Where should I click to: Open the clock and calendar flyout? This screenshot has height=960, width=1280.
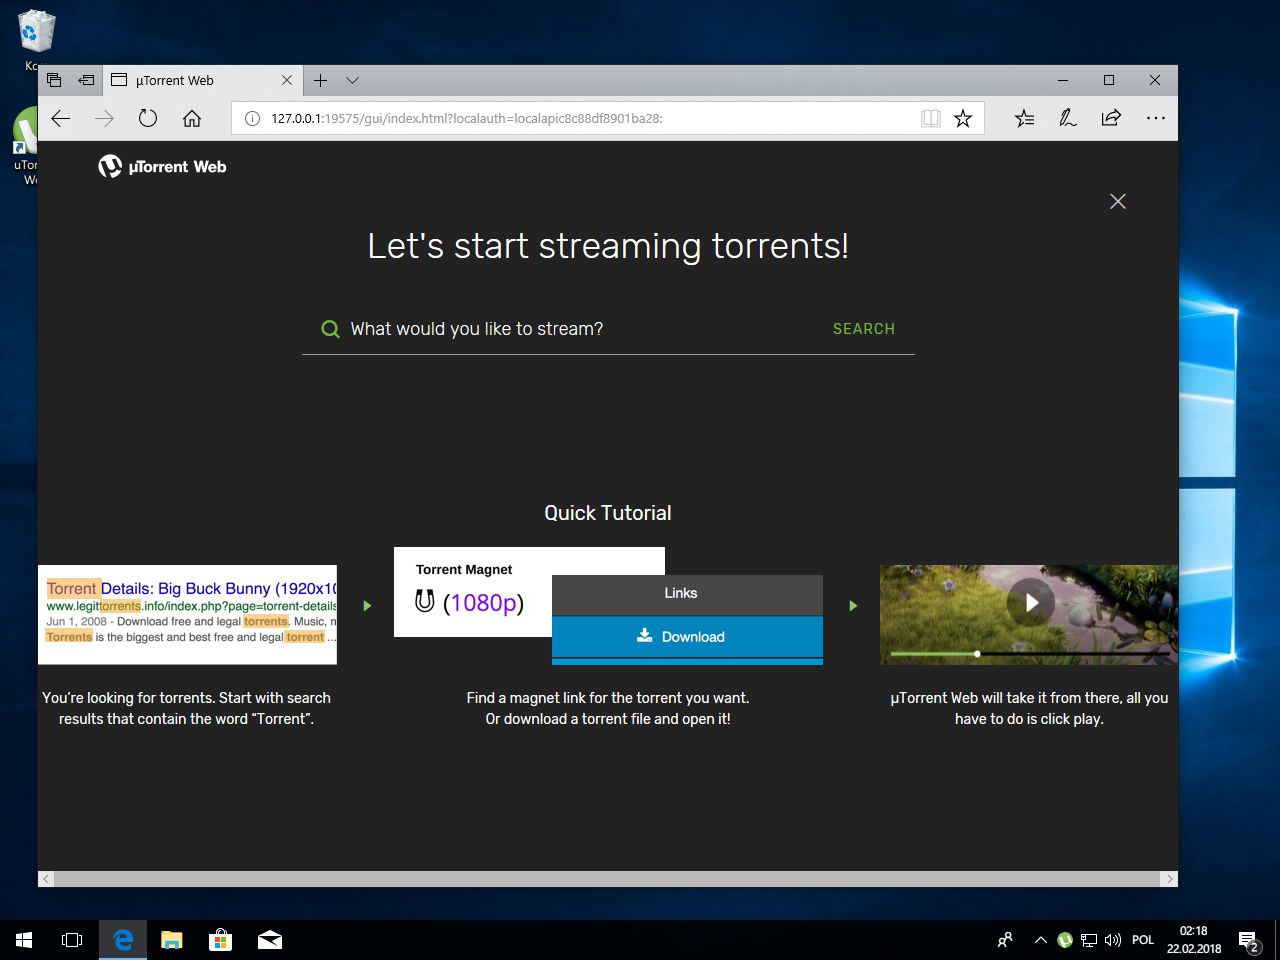click(x=1194, y=940)
